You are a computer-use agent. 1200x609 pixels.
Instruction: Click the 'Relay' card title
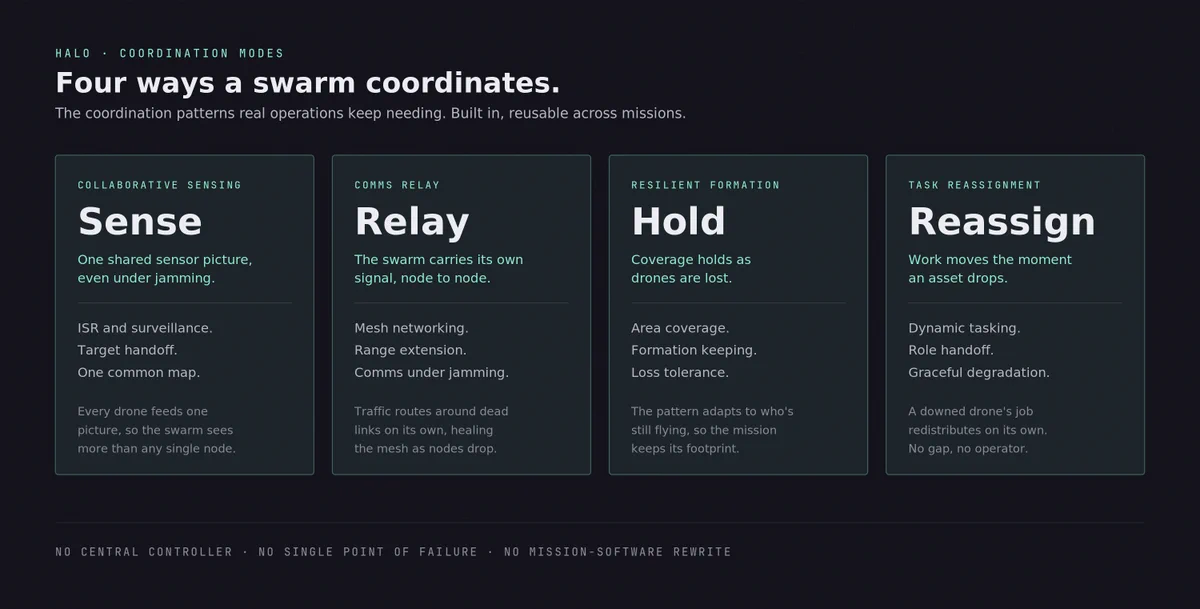pos(412,221)
